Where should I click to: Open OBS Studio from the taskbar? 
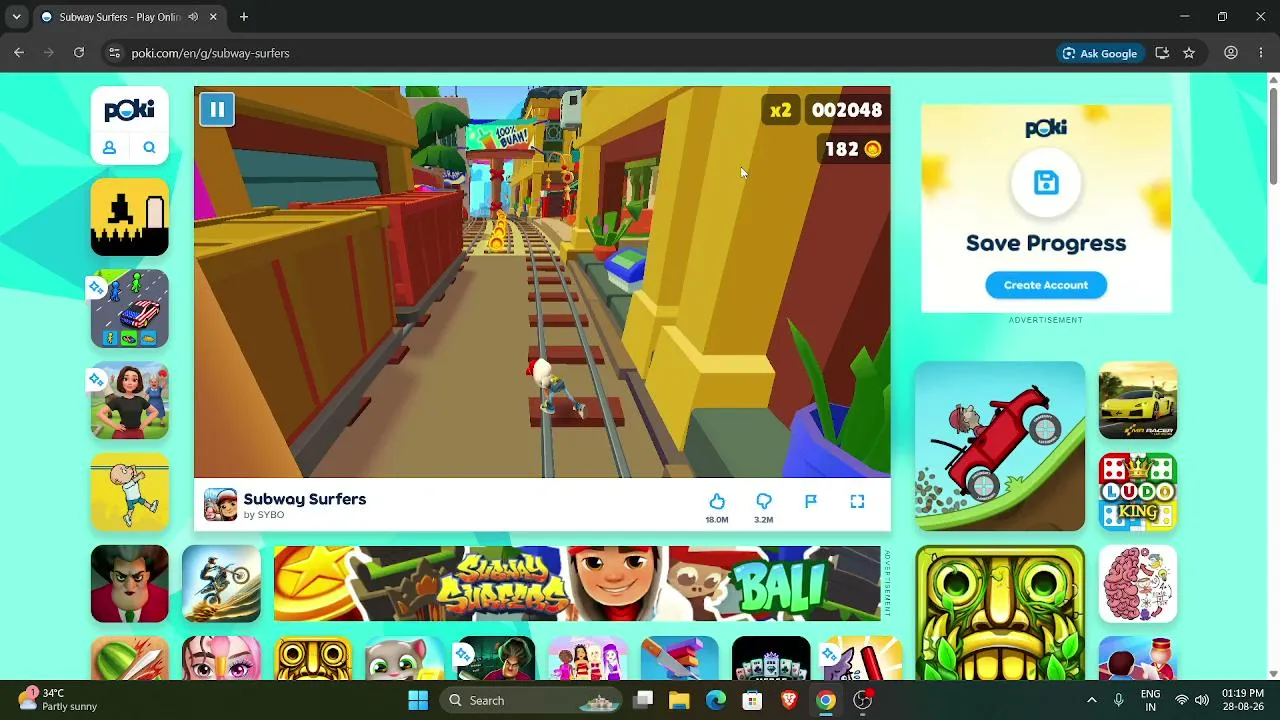(x=862, y=700)
